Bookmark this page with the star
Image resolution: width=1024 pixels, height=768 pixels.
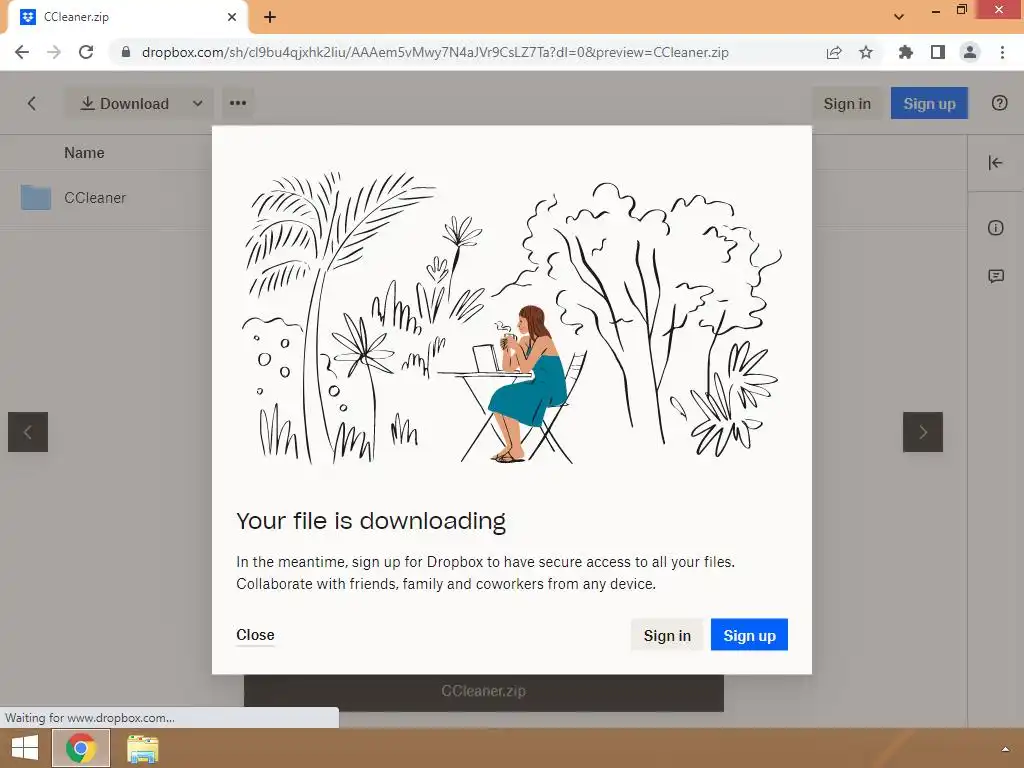pyautogui.click(x=866, y=52)
